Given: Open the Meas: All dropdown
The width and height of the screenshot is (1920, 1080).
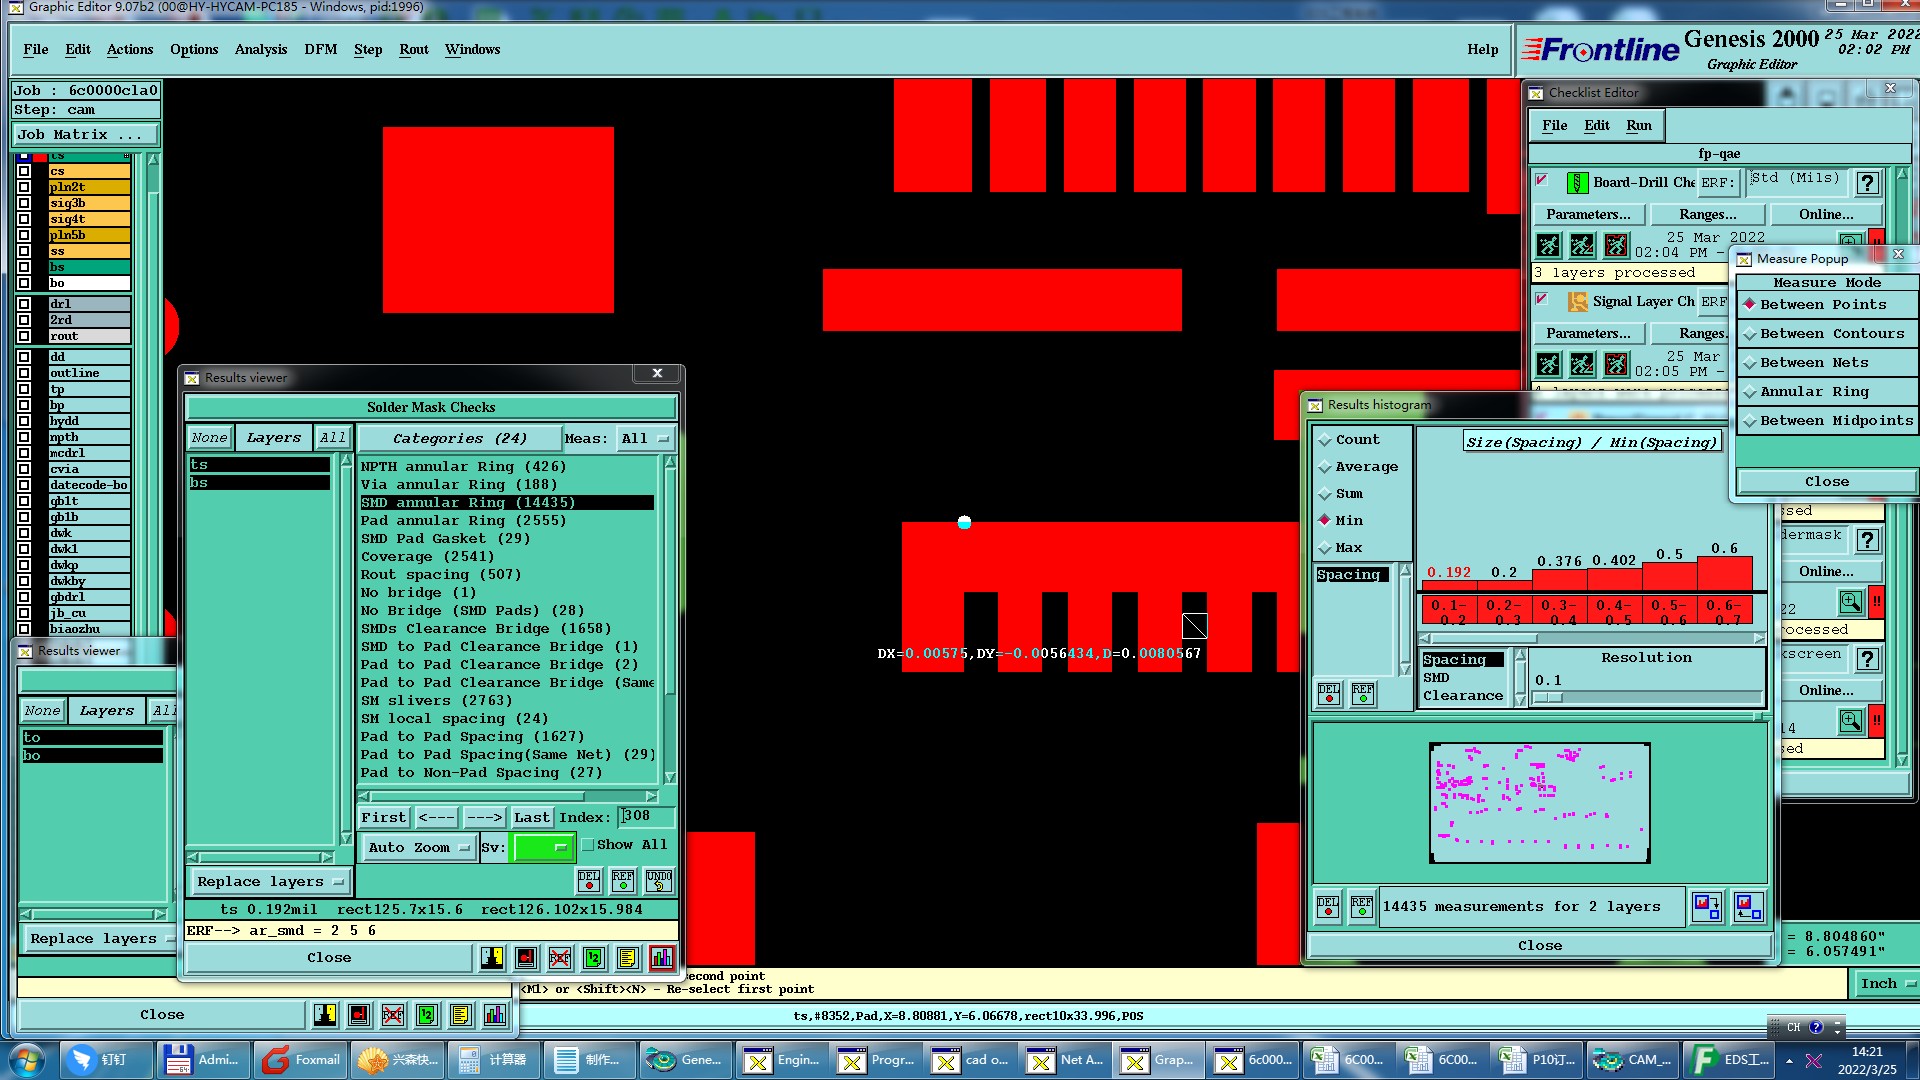Looking at the screenshot, I should (645, 439).
